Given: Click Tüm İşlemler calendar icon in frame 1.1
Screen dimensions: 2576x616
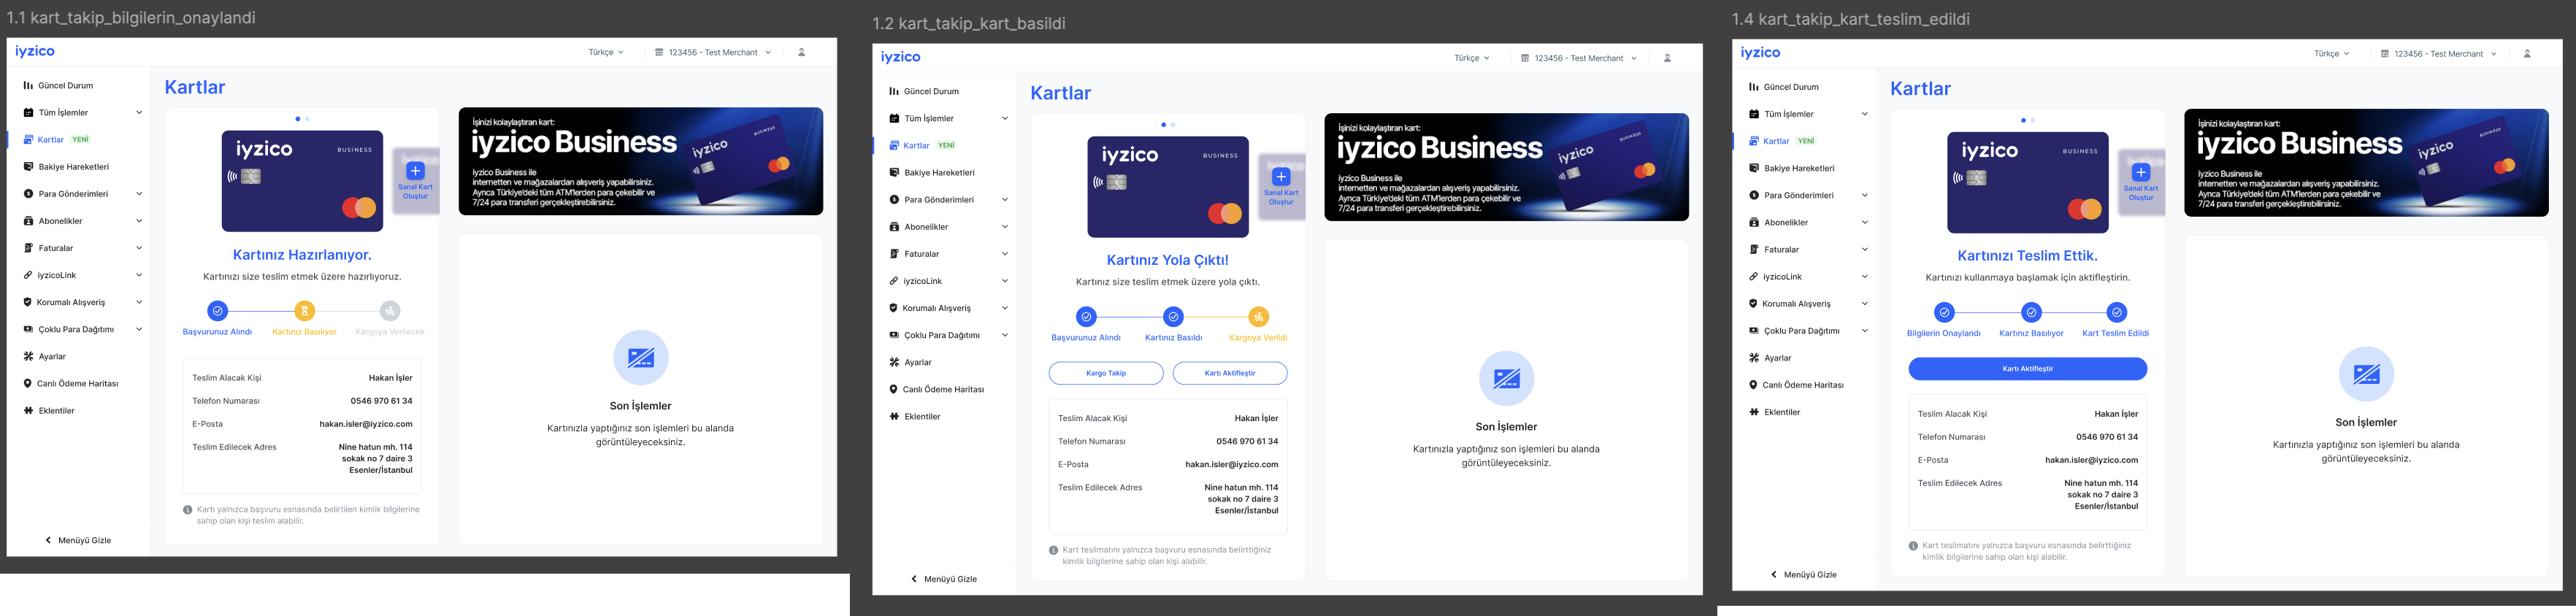Looking at the screenshot, I should coord(28,113).
